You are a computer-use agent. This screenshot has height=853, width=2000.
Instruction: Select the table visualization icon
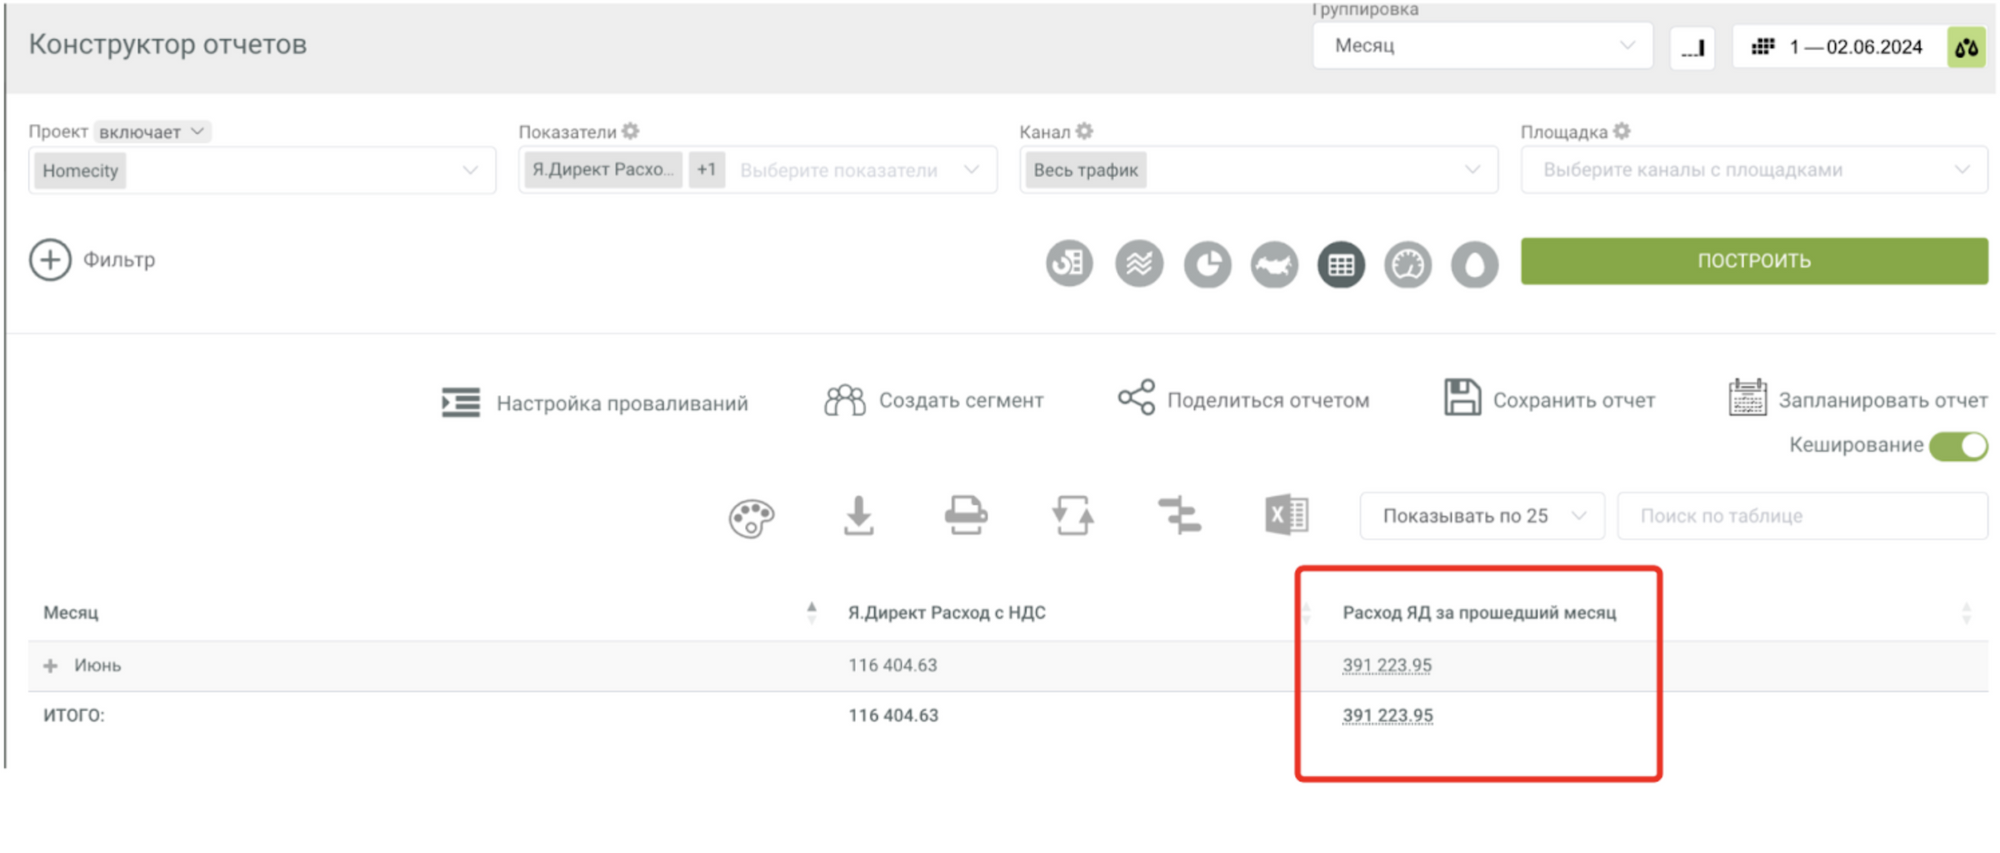click(1340, 265)
